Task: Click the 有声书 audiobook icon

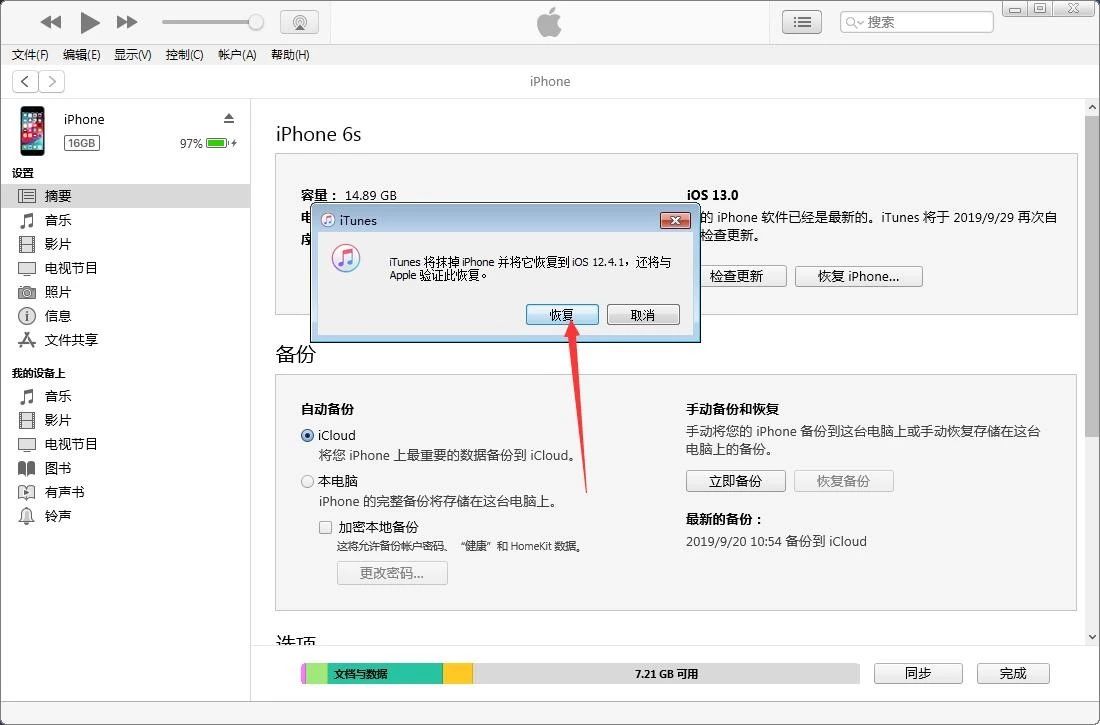Action: click(x=27, y=492)
